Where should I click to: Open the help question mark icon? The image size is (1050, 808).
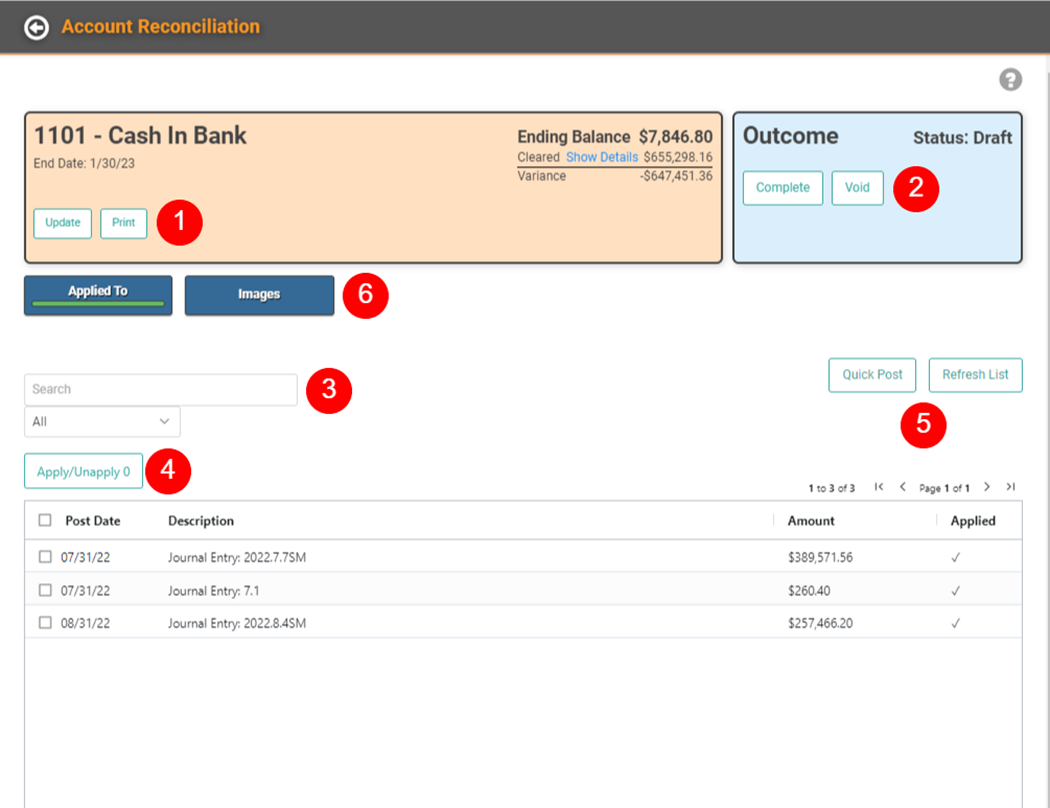pyautogui.click(x=1010, y=80)
